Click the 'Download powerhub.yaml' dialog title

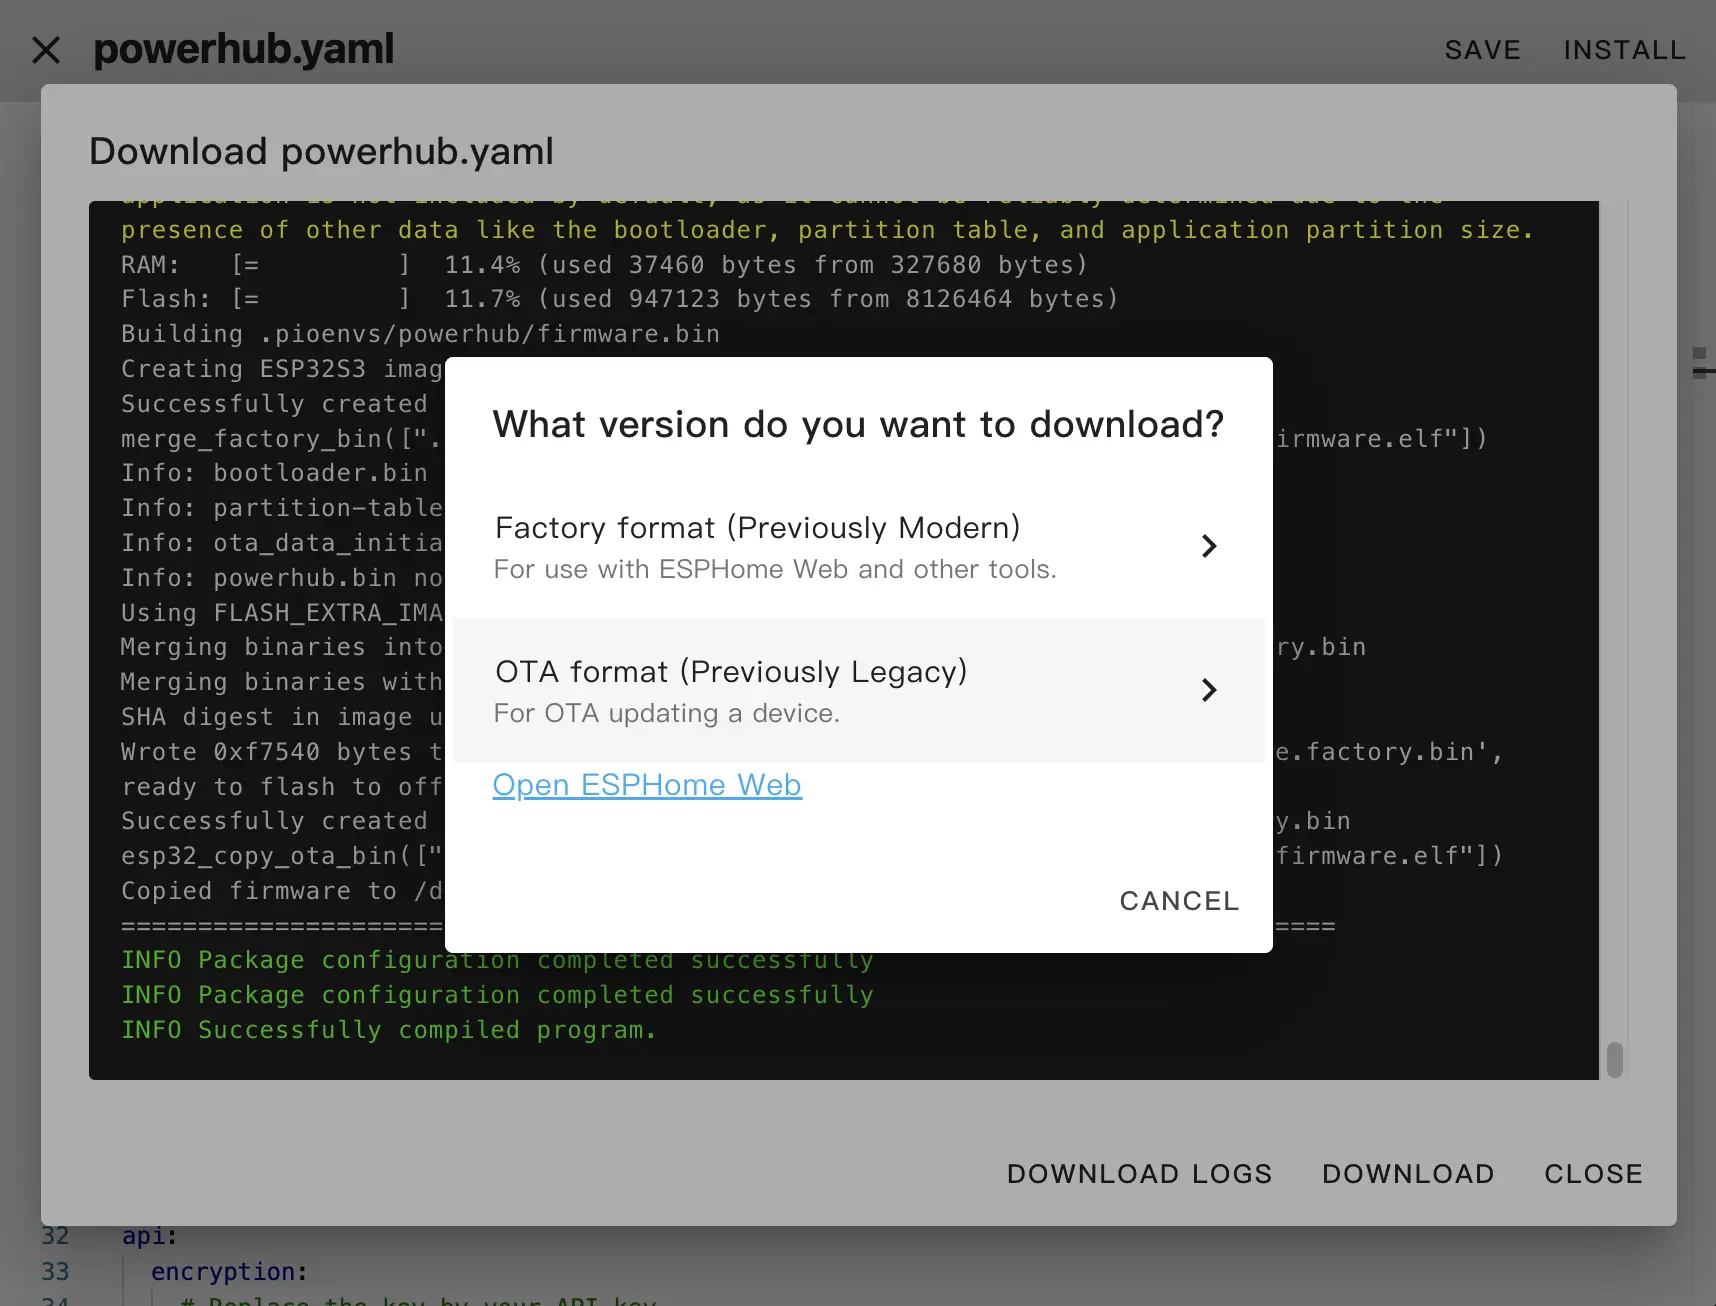[x=321, y=152]
